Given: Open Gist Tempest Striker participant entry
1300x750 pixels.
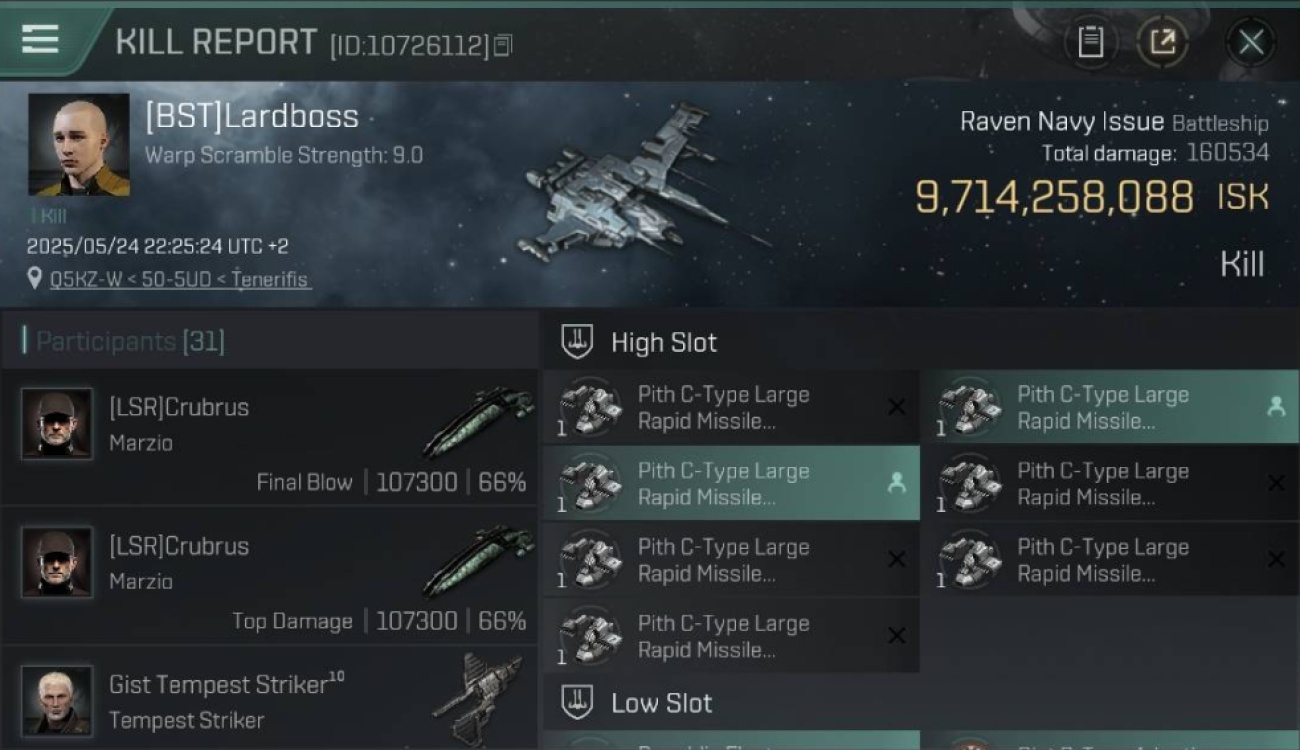Looking at the screenshot, I should [x=270, y=699].
